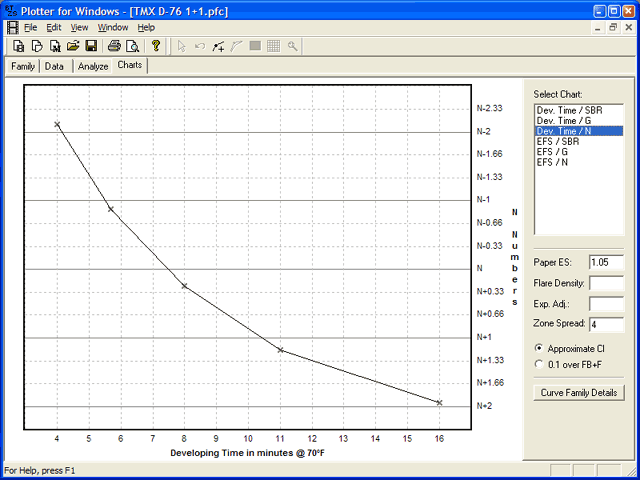Click the "N+2" axis label

(x=484, y=406)
